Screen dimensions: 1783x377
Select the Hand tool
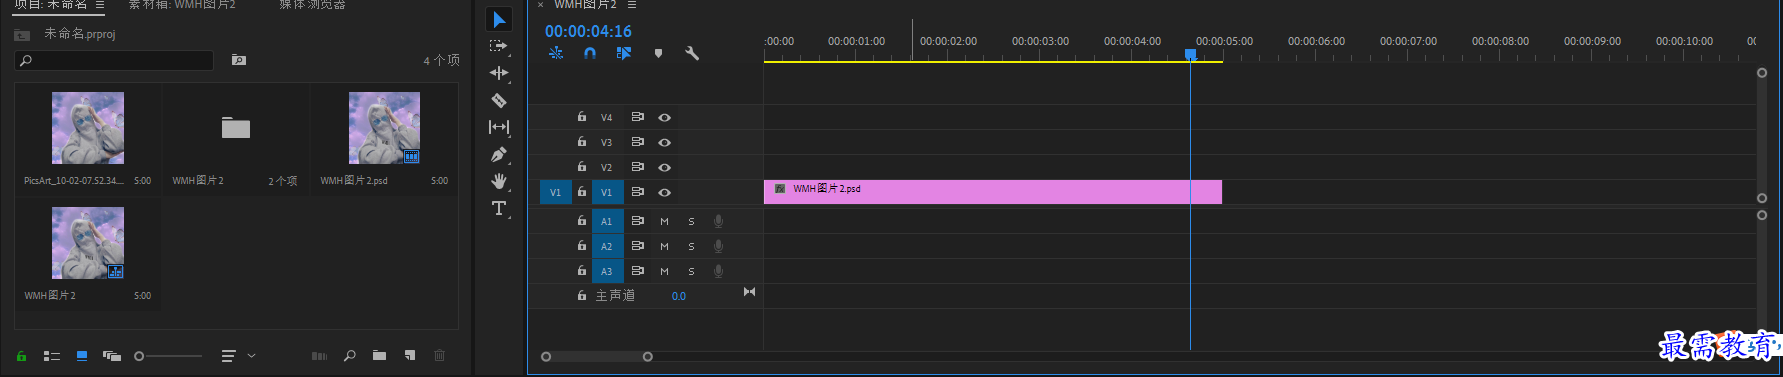tap(499, 181)
